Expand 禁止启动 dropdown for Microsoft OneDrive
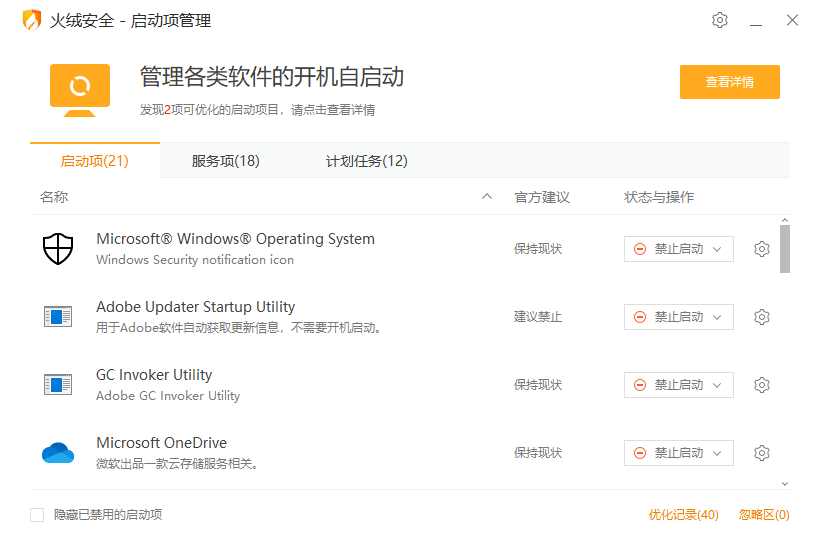This screenshot has width=820, height=540. pos(678,453)
